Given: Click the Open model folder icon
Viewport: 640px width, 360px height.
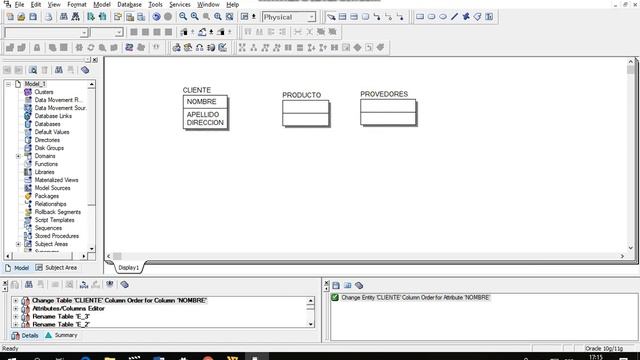Looking at the screenshot, I should coord(21,17).
